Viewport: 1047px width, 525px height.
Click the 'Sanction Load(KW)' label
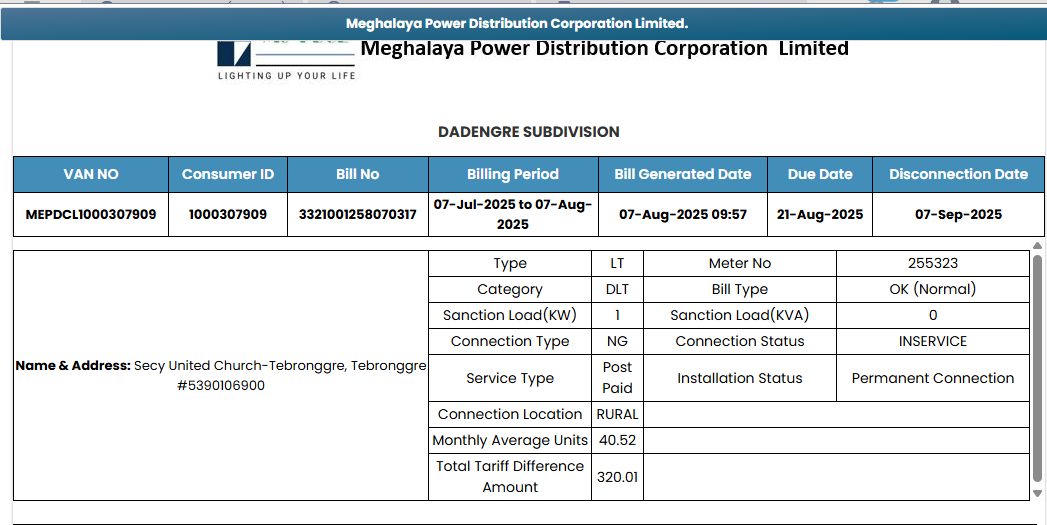pyautogui.click(x=510, y=315)
